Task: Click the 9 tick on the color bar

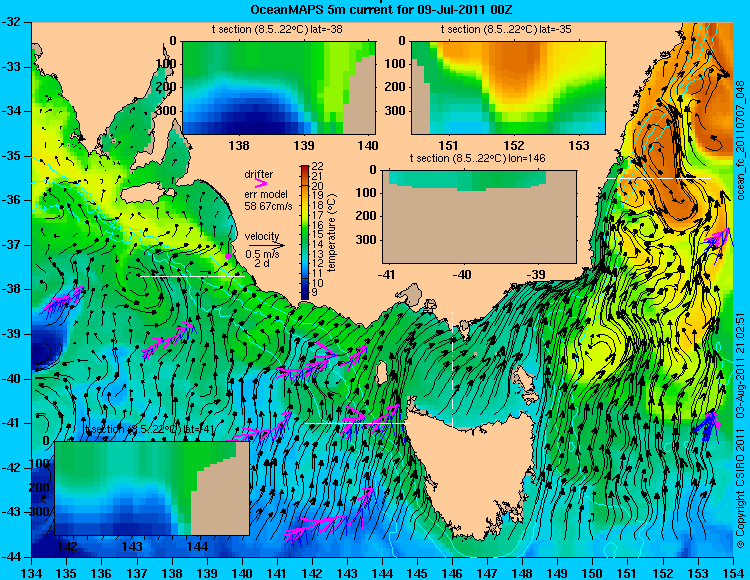Action: [x=314, y=293]
